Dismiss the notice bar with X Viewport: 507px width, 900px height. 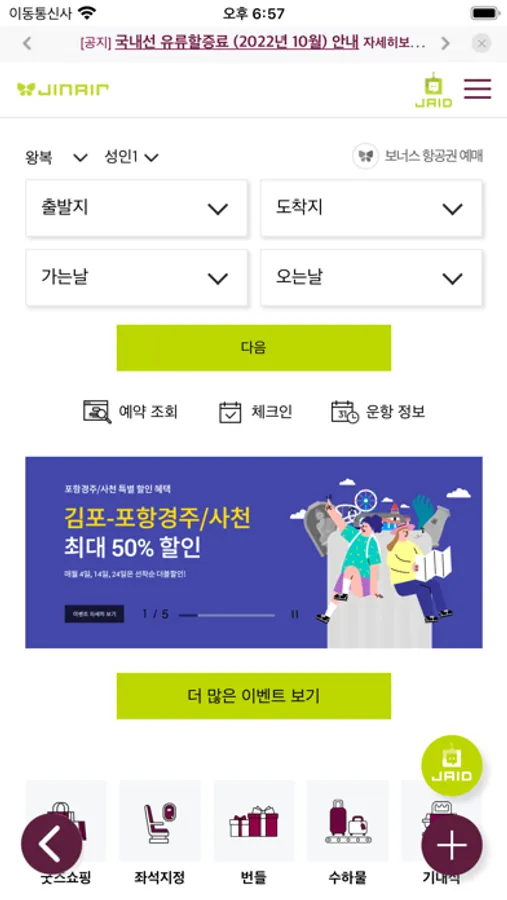pos(482,43)
